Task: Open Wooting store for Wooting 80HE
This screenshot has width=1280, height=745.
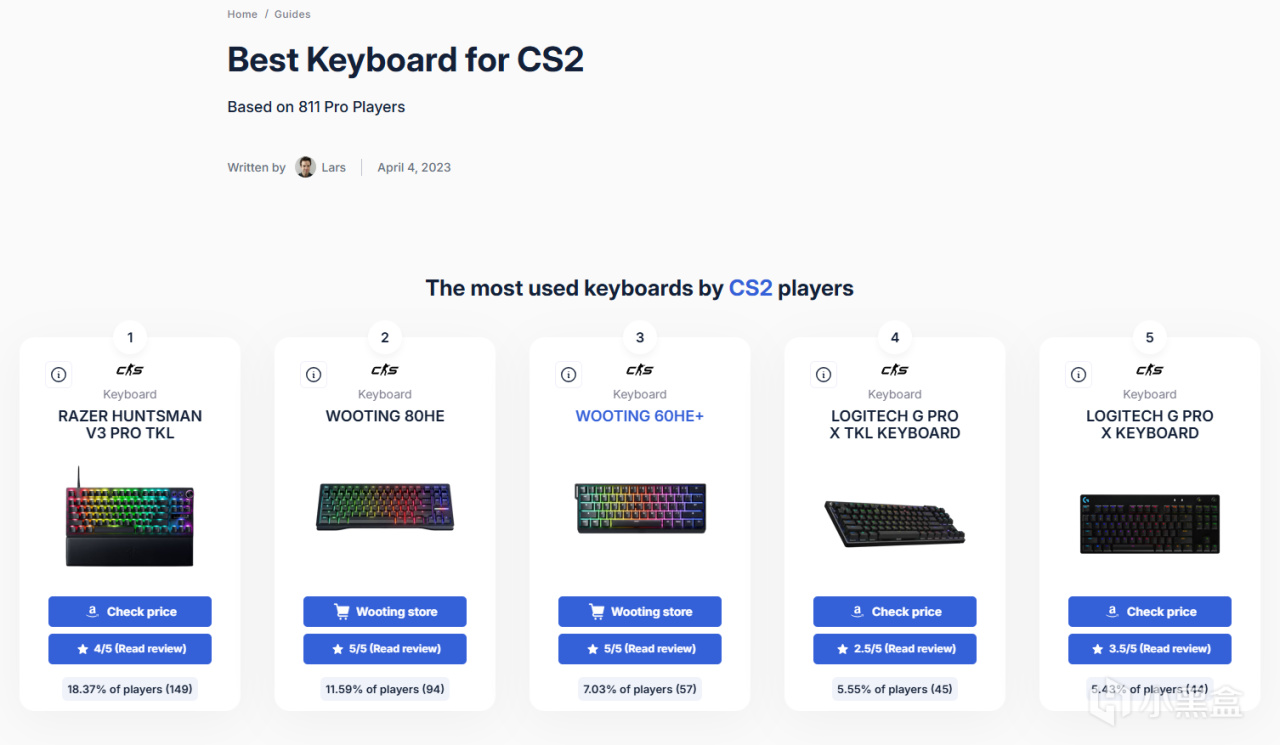Action: pyautogui.click(x=385, y=611)
